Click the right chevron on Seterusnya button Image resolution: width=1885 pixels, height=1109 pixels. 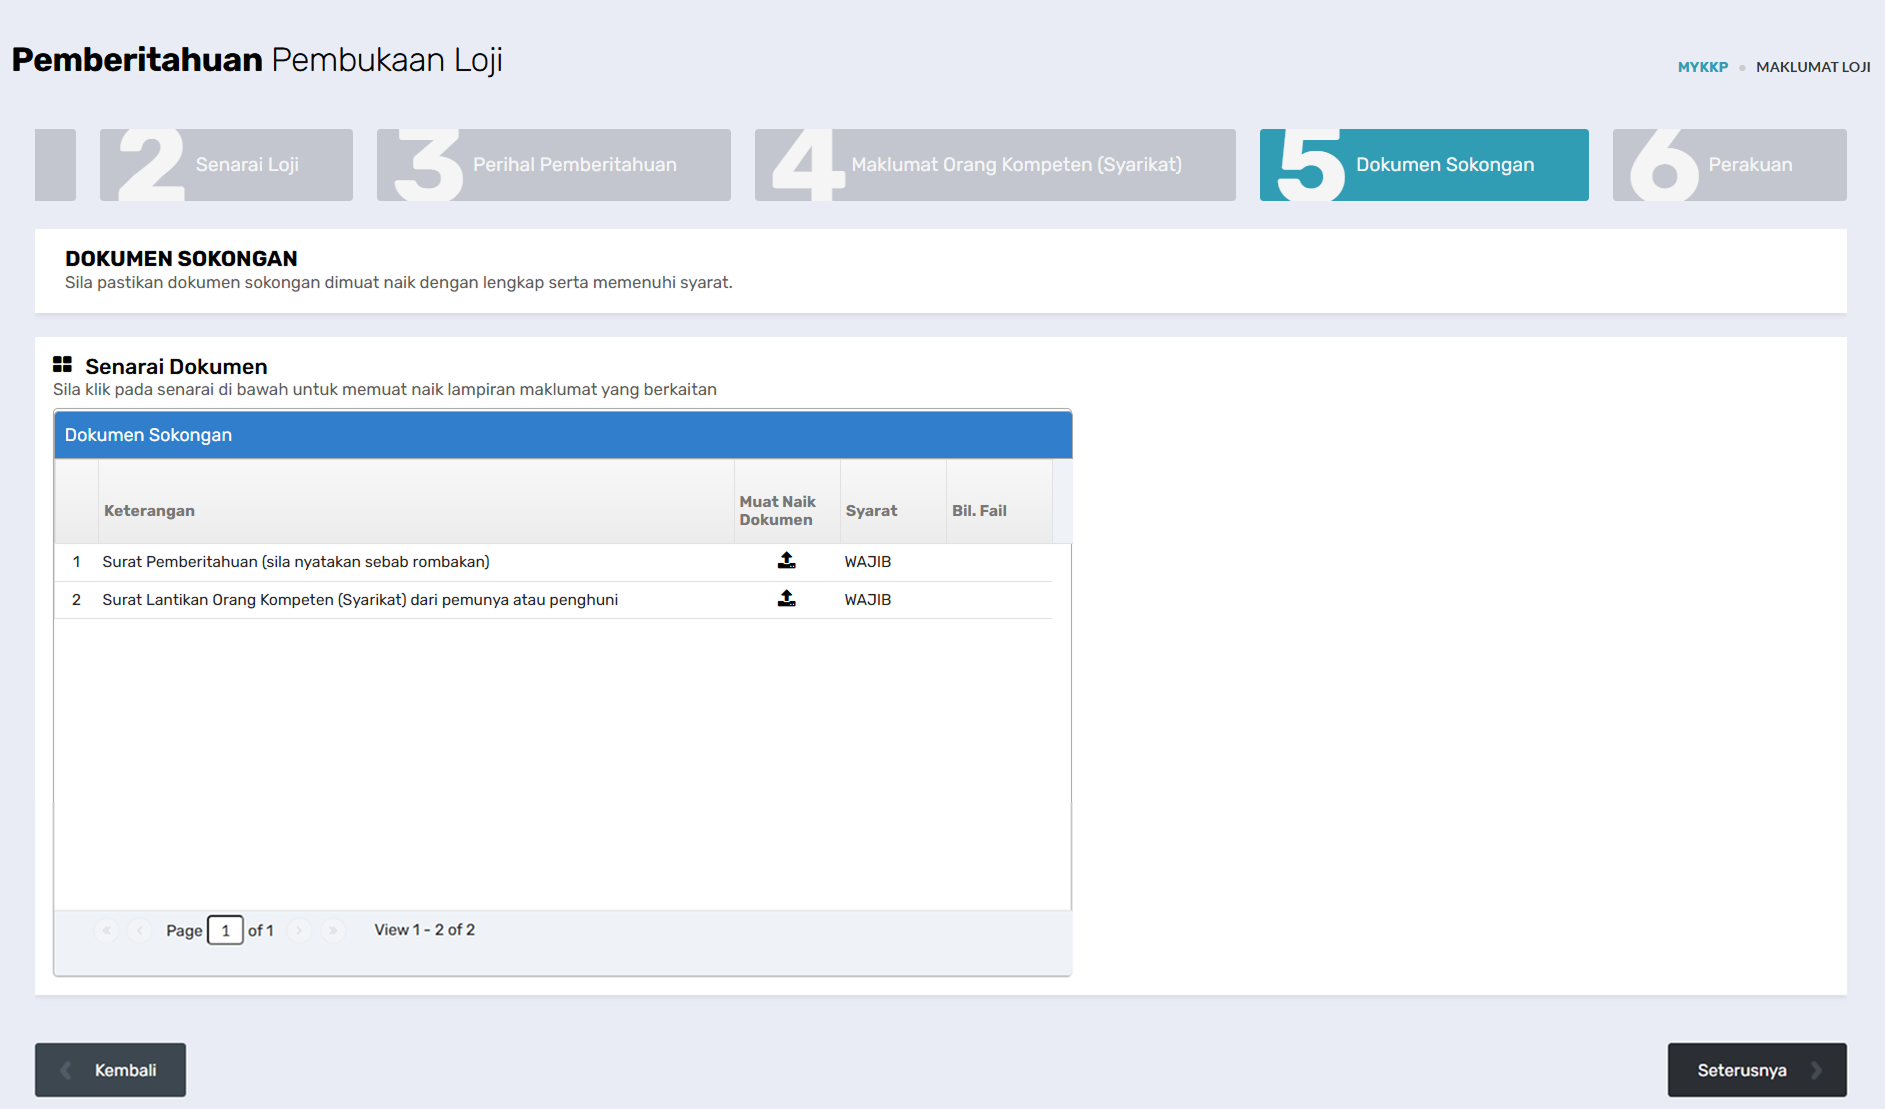coord(1816,1070)
